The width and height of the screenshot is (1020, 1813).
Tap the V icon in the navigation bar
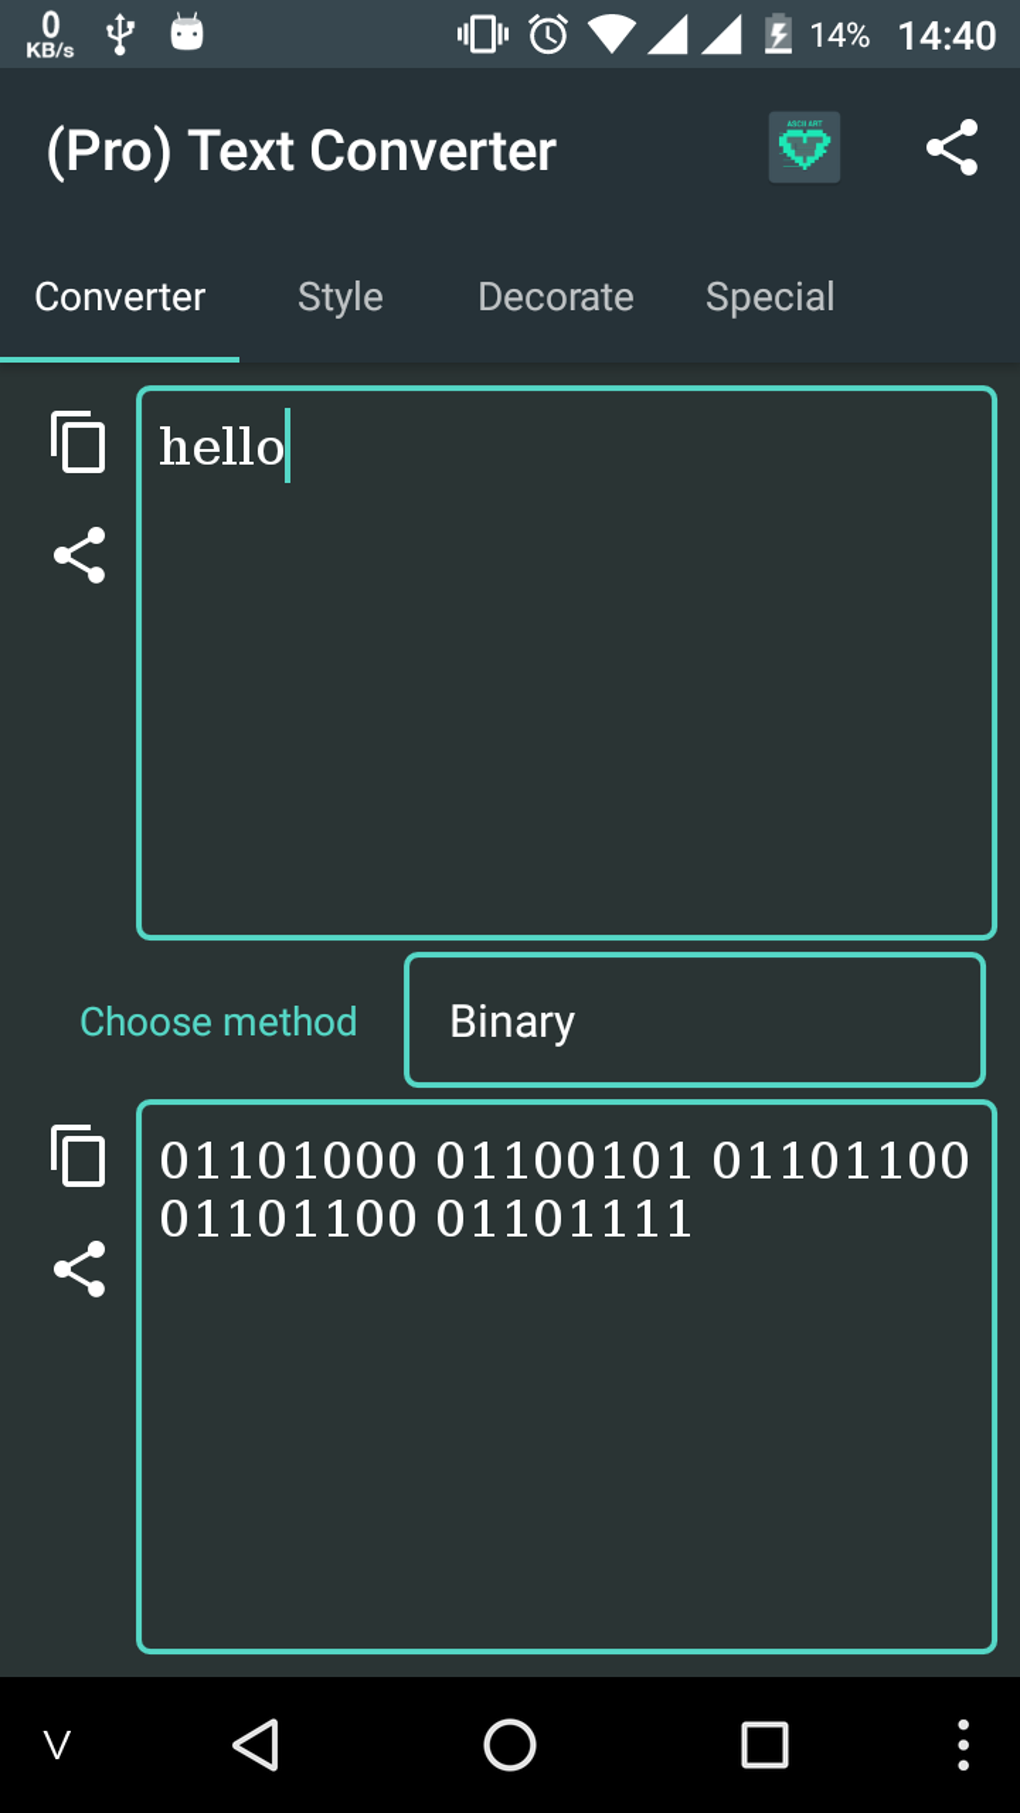click(56, 1745)
